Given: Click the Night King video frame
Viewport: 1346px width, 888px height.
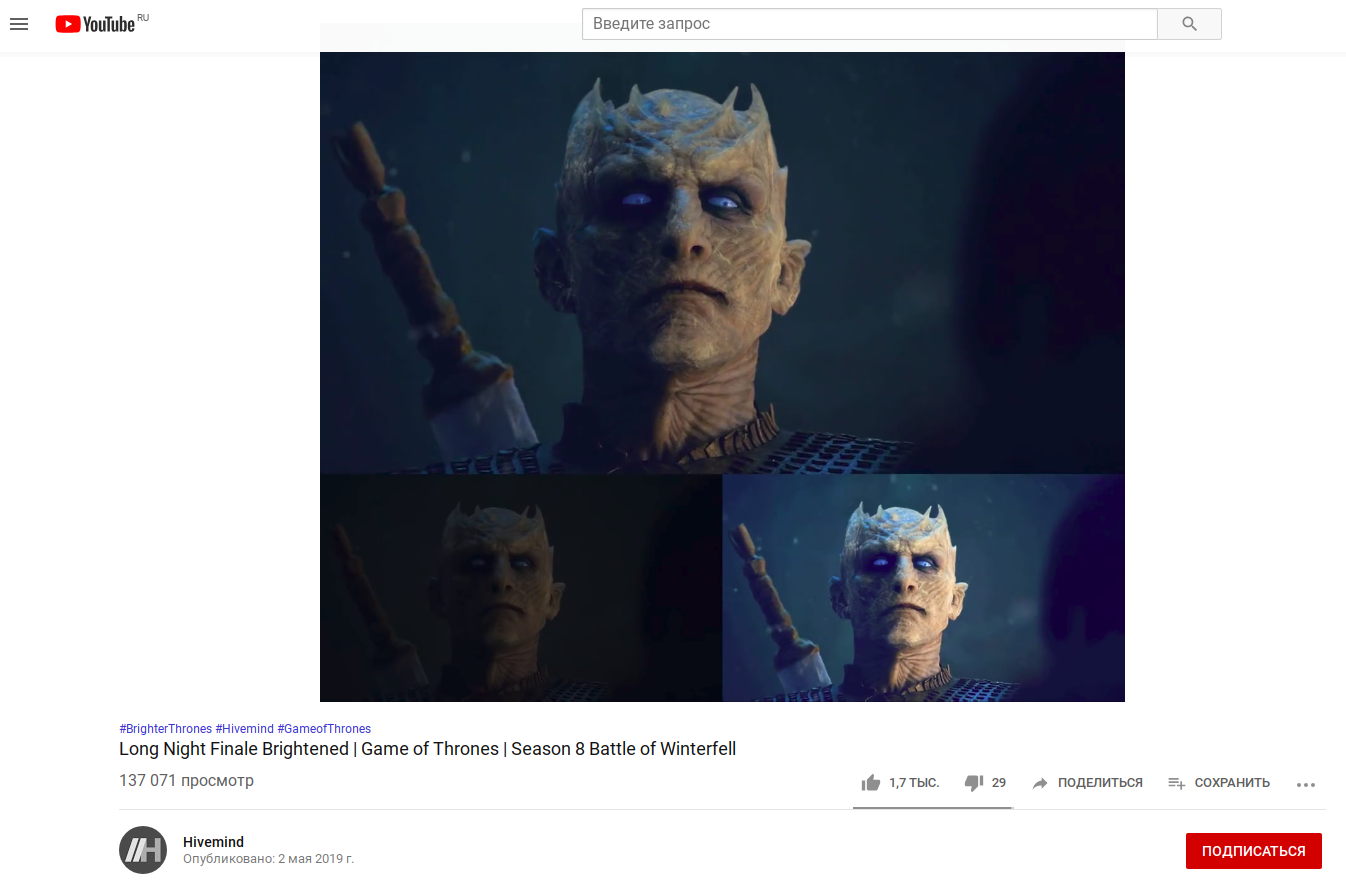Looking at the screenshot, I should [722, 377].
